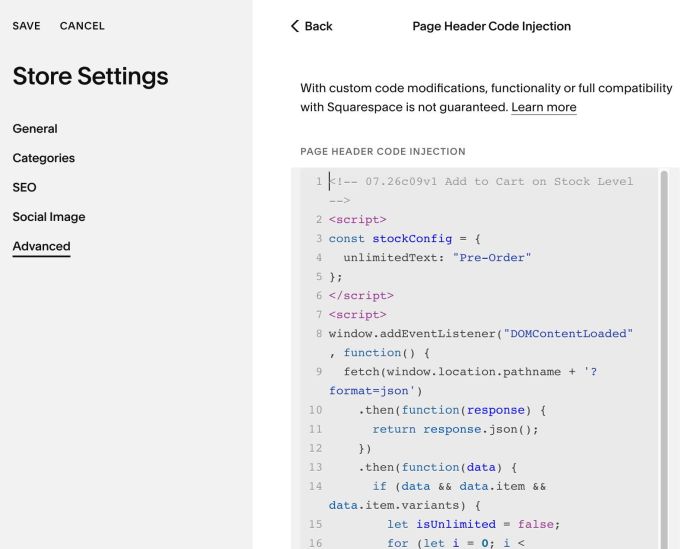Click line number 10 in gutter
Screen dimensions: 700x549
pos(315,410)
